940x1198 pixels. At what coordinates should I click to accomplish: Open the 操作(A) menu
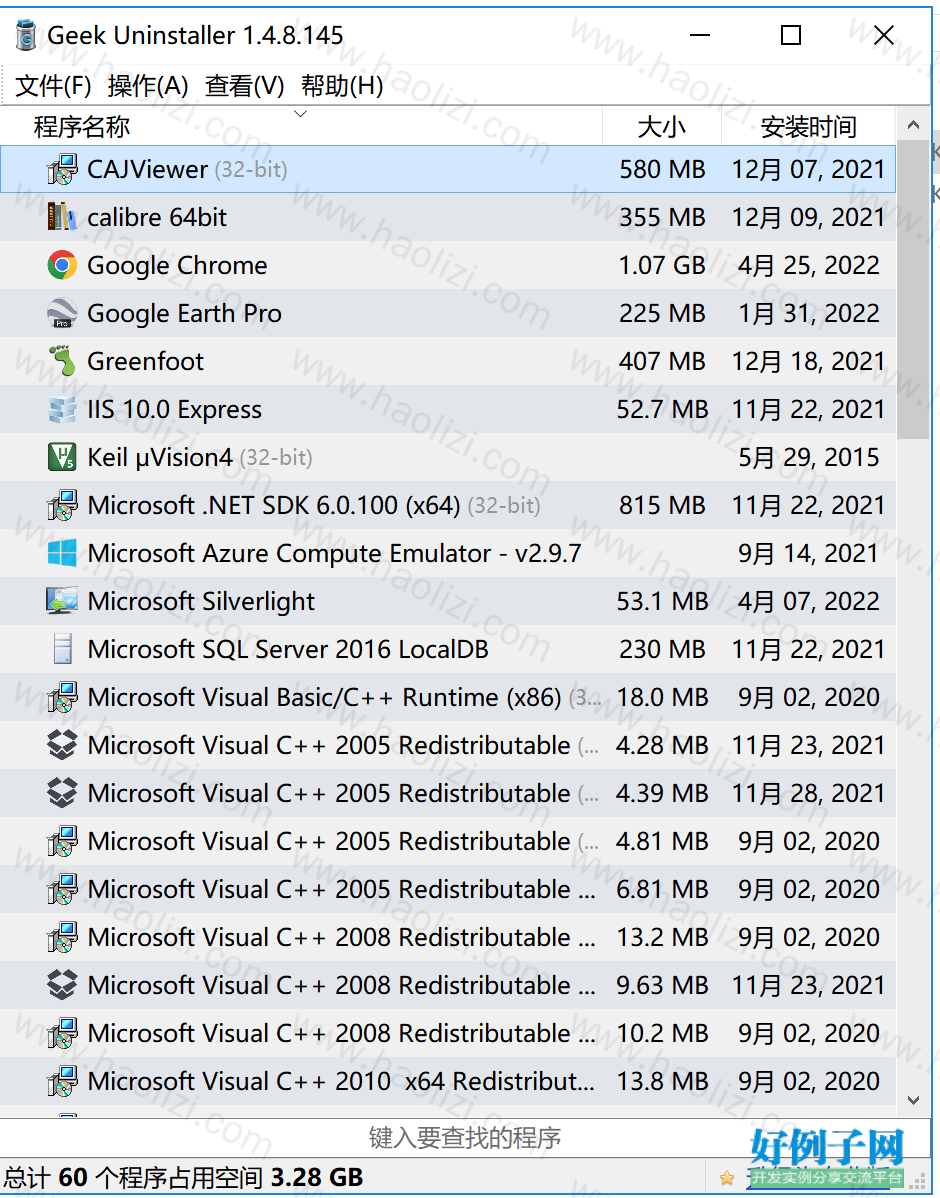point(148,86)
